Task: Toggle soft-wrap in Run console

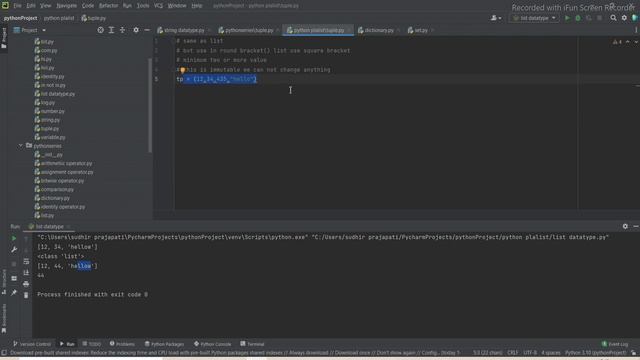Action: point(26,261)
